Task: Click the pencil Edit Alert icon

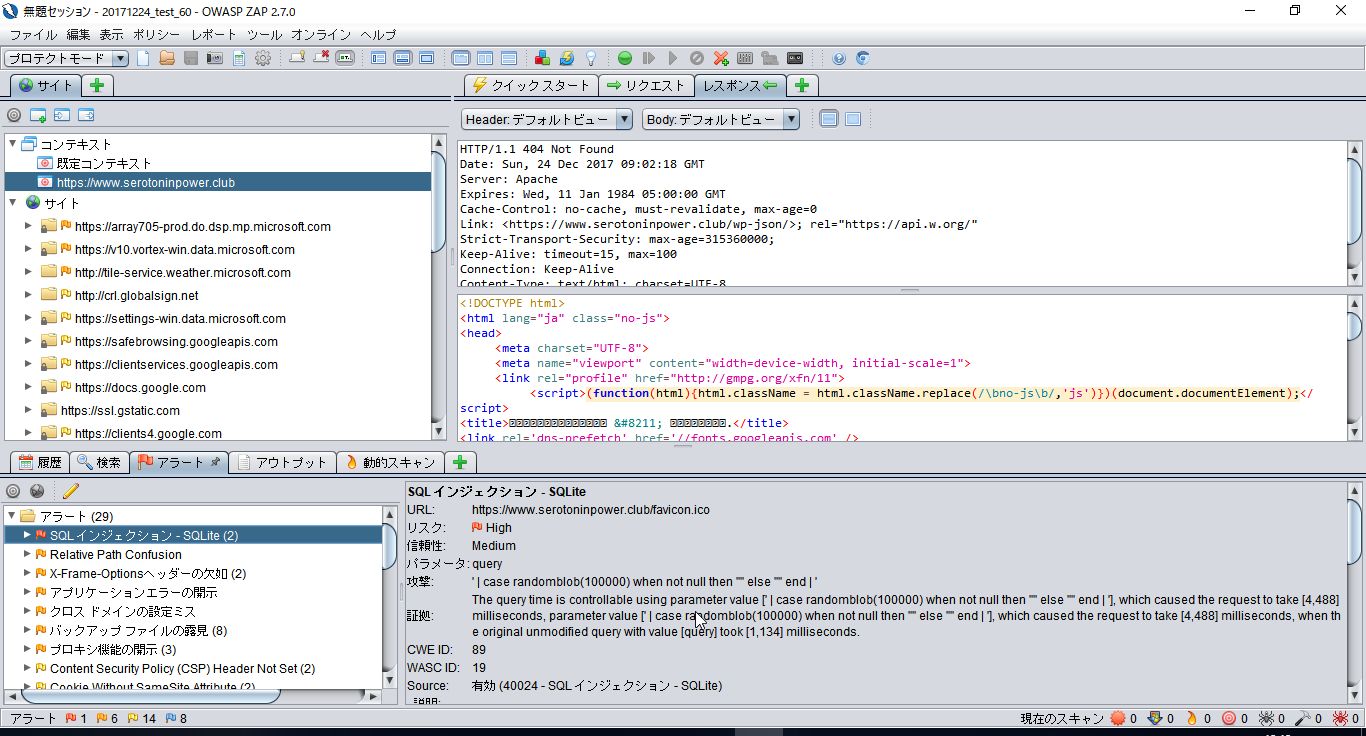Action: tap(70, 491)
